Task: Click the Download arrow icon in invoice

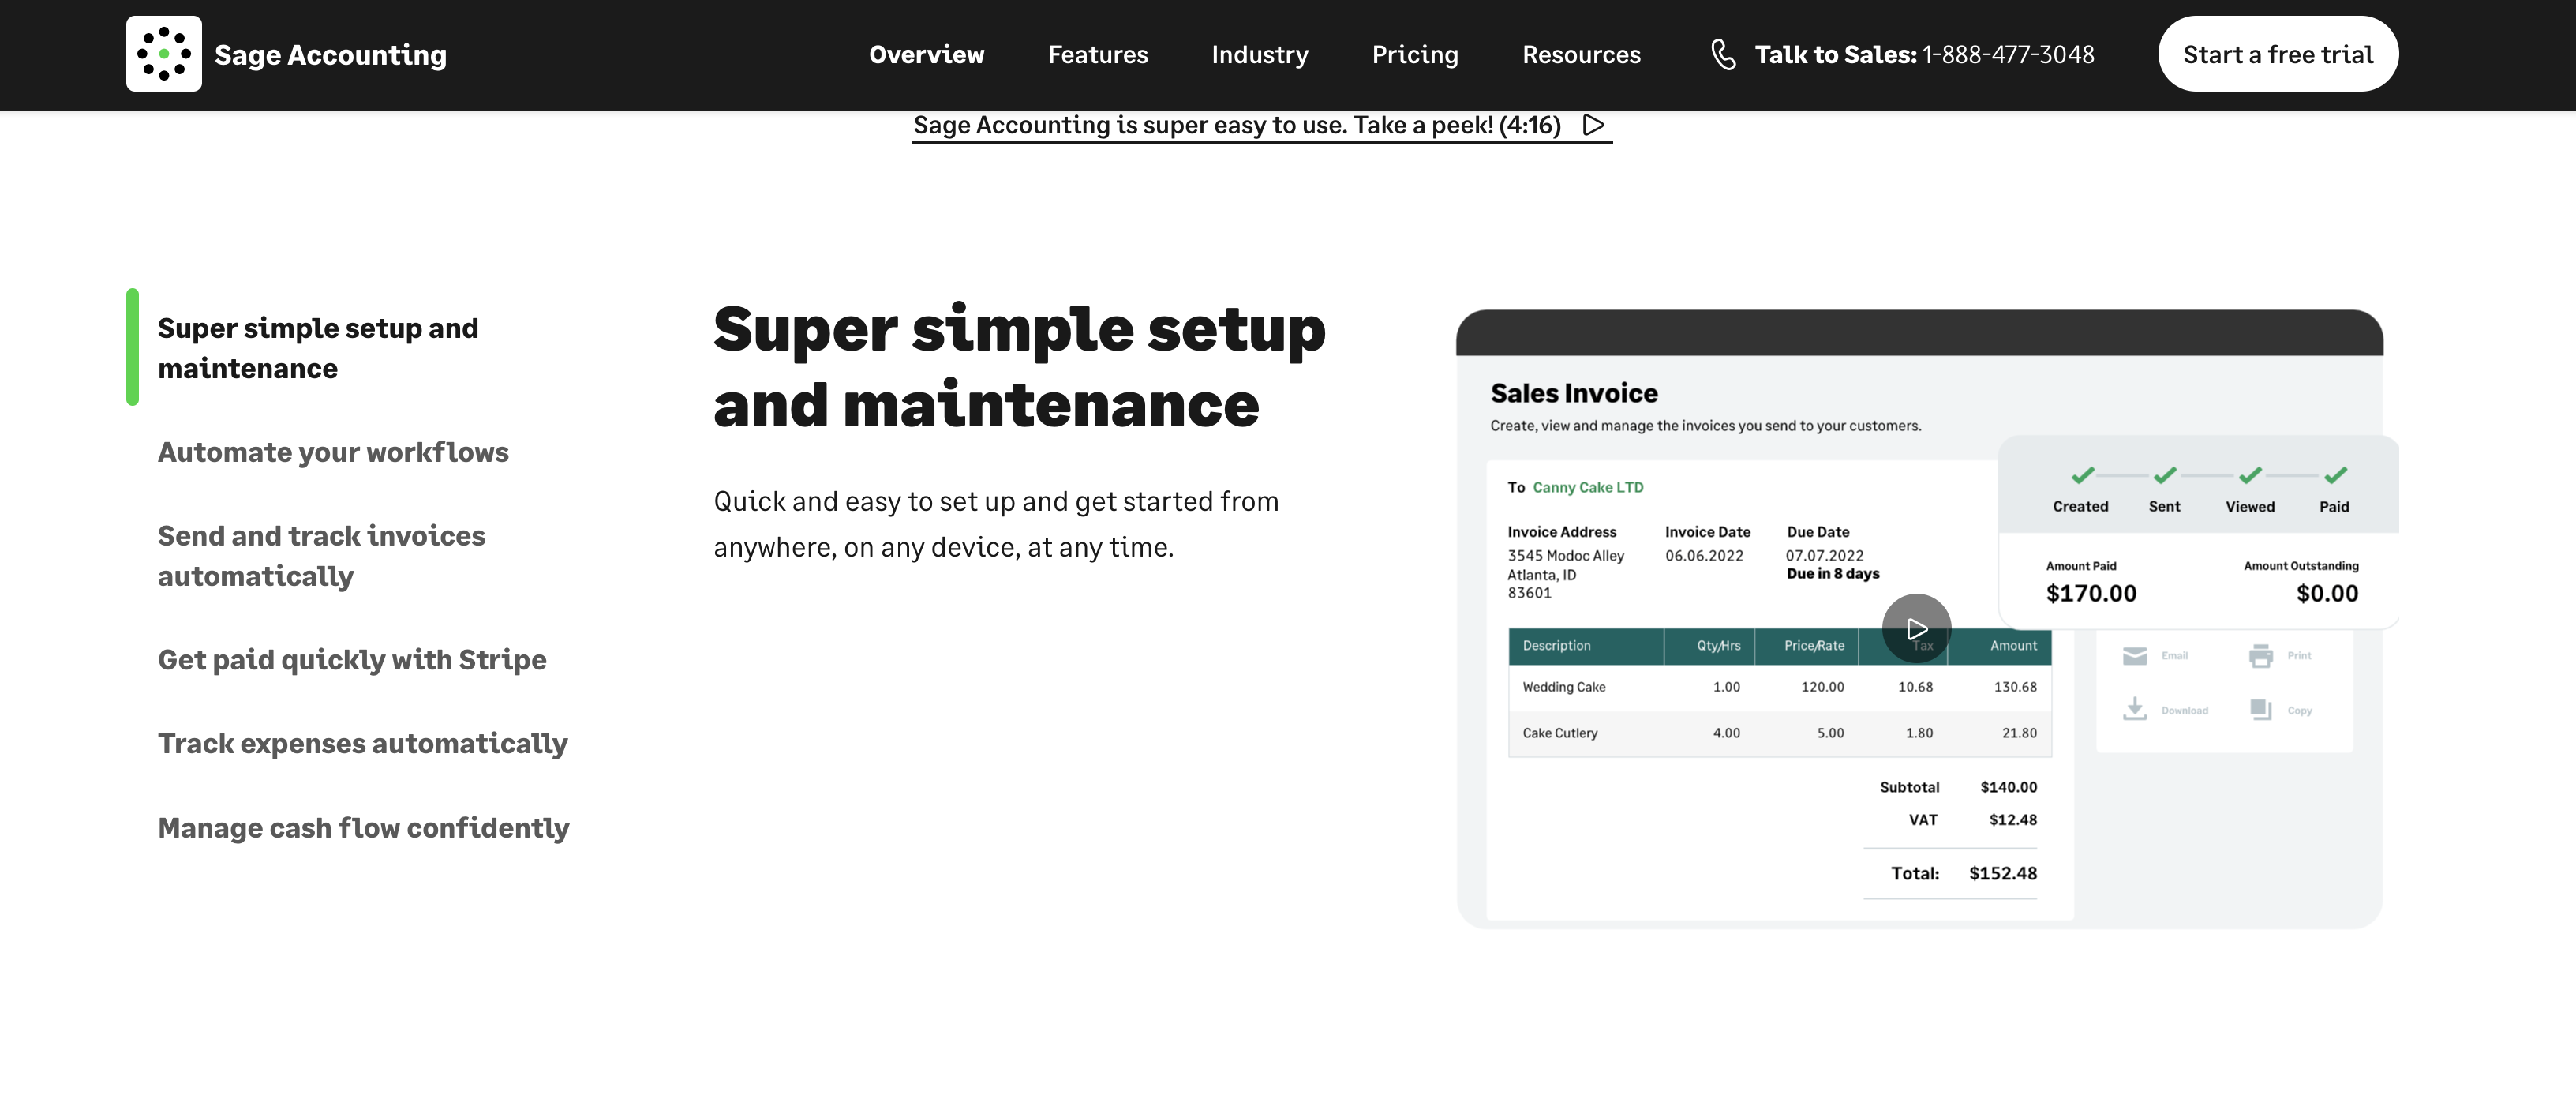Action: point(2134,709)
